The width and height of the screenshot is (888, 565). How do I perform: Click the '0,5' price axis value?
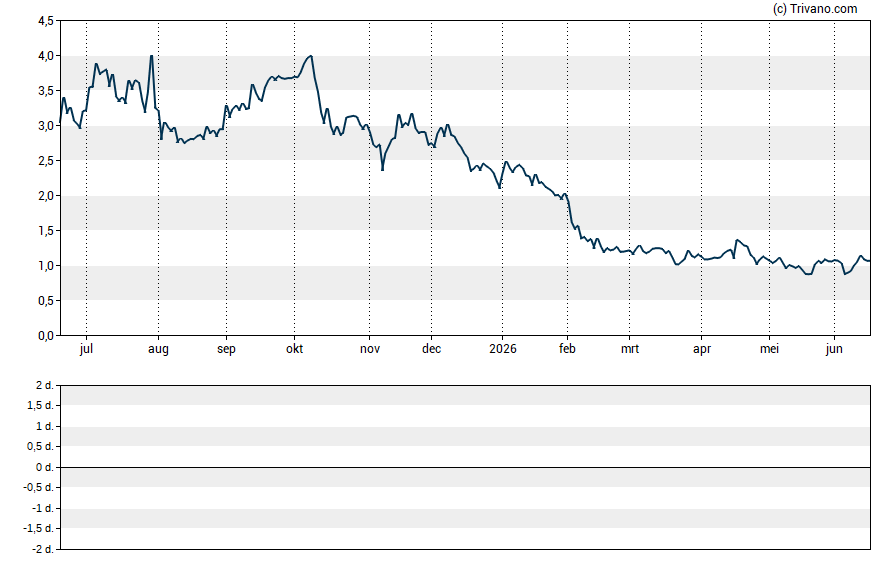coord(46,301)
